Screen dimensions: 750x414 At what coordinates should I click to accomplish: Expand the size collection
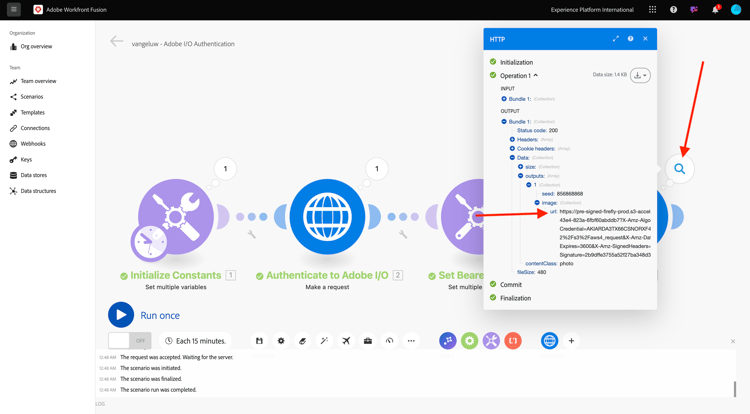[520, 167]
